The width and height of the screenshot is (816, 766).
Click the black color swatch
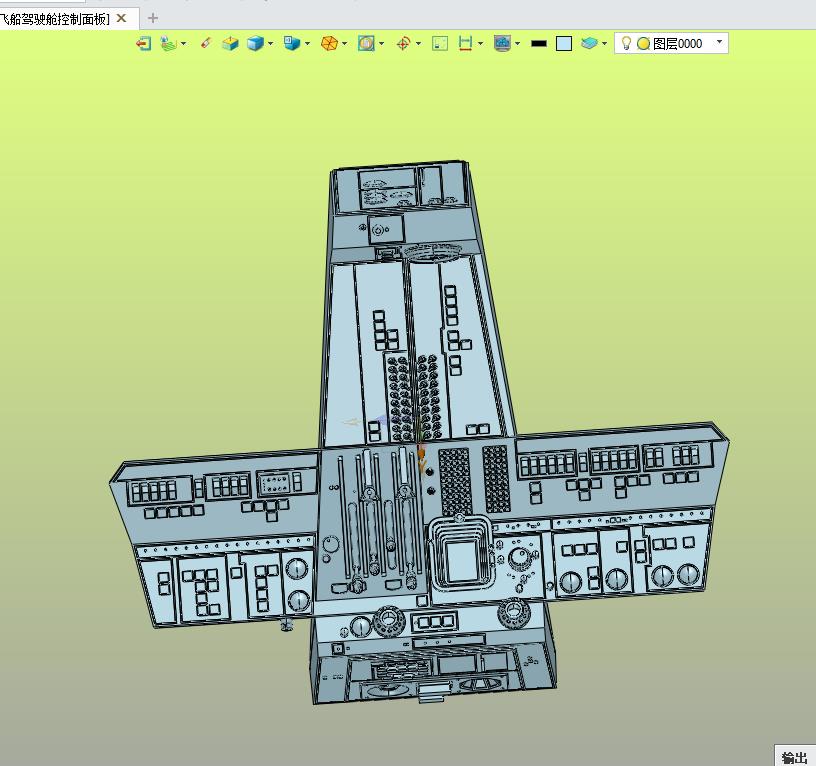539,43
